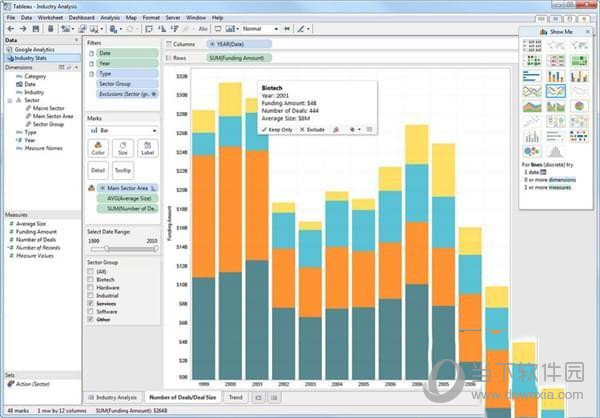Click the end handle of the date range slider
This screenshot has height=418, width=600.
click(156, 249)
